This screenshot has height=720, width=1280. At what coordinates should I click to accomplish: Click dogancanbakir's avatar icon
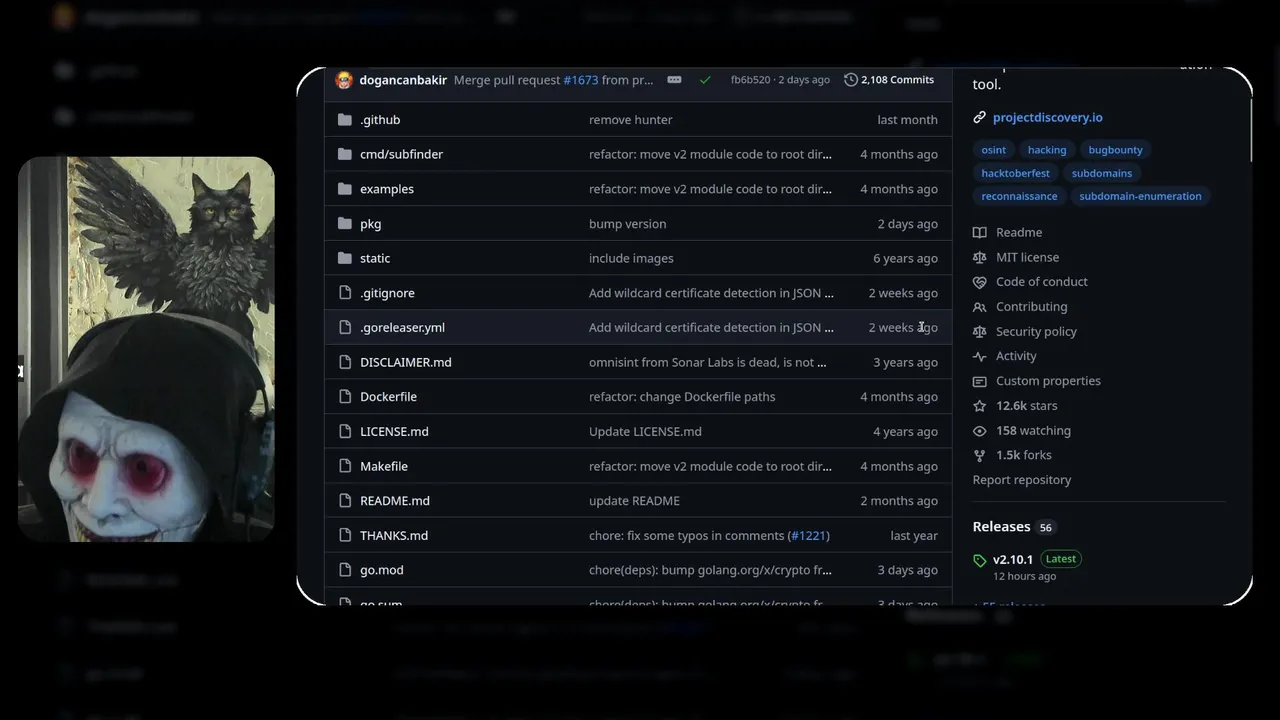(x=344, y=80)
